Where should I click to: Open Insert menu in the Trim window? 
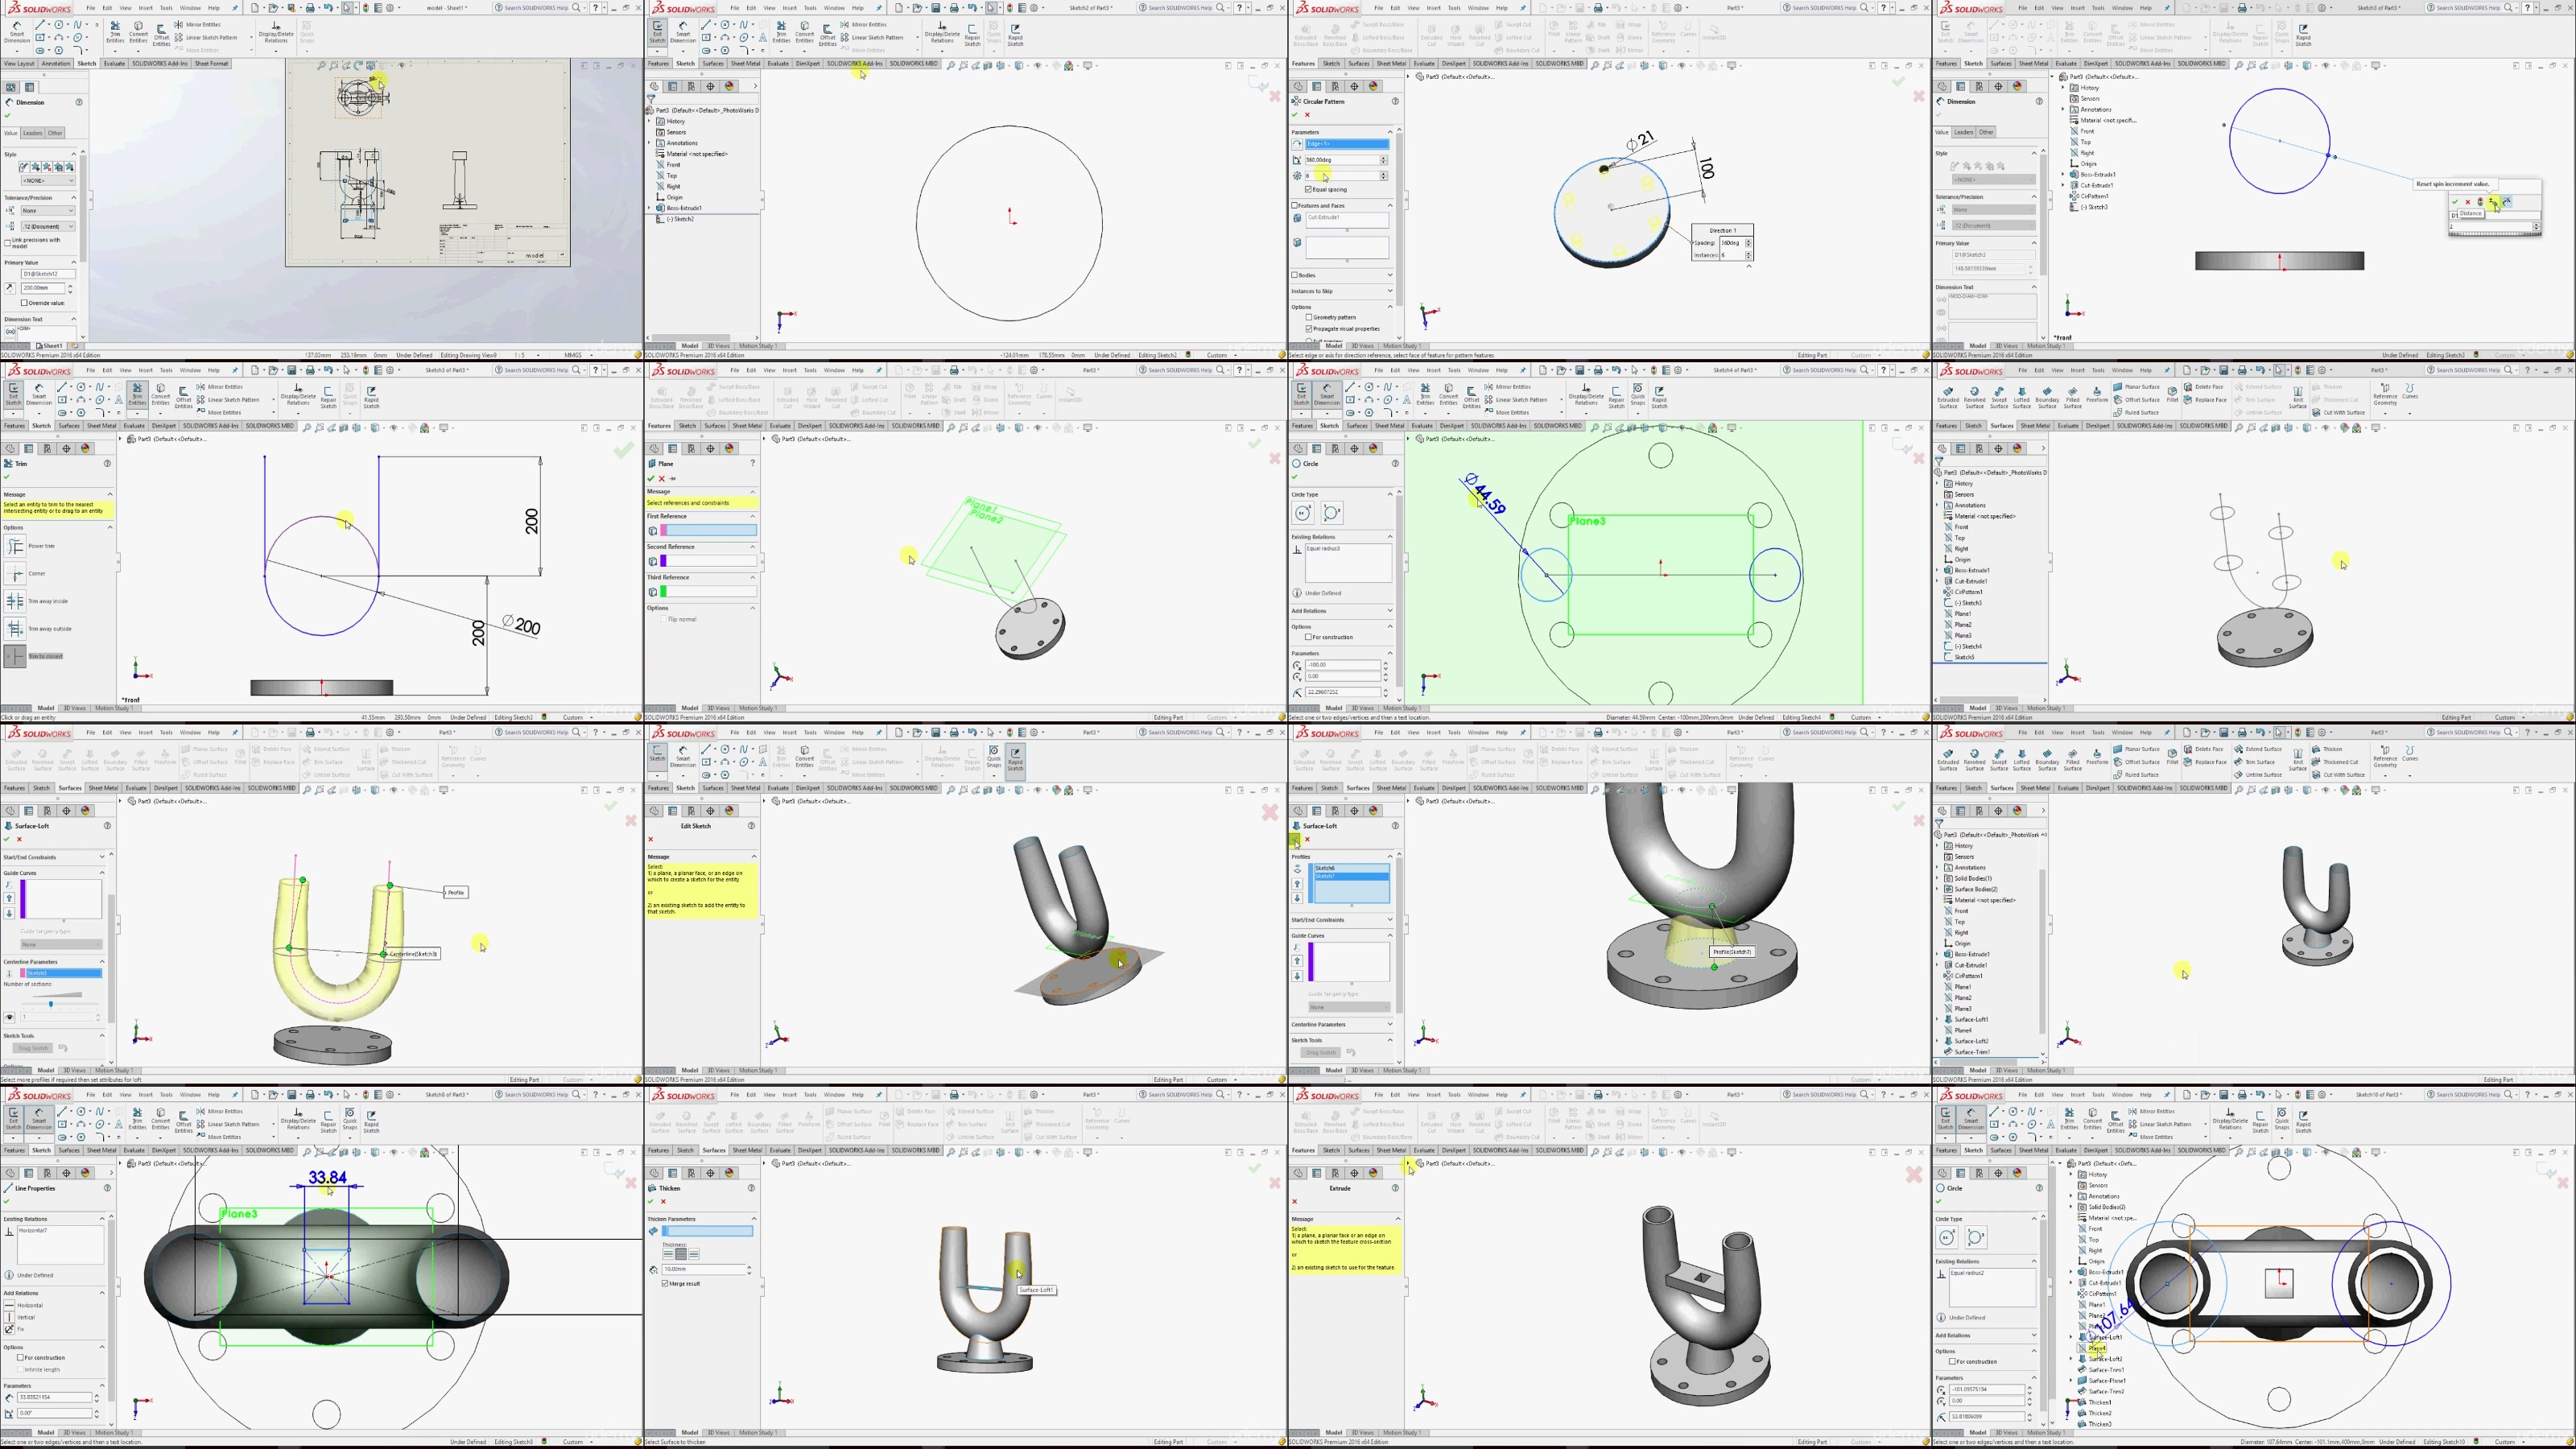pos(146,370)
